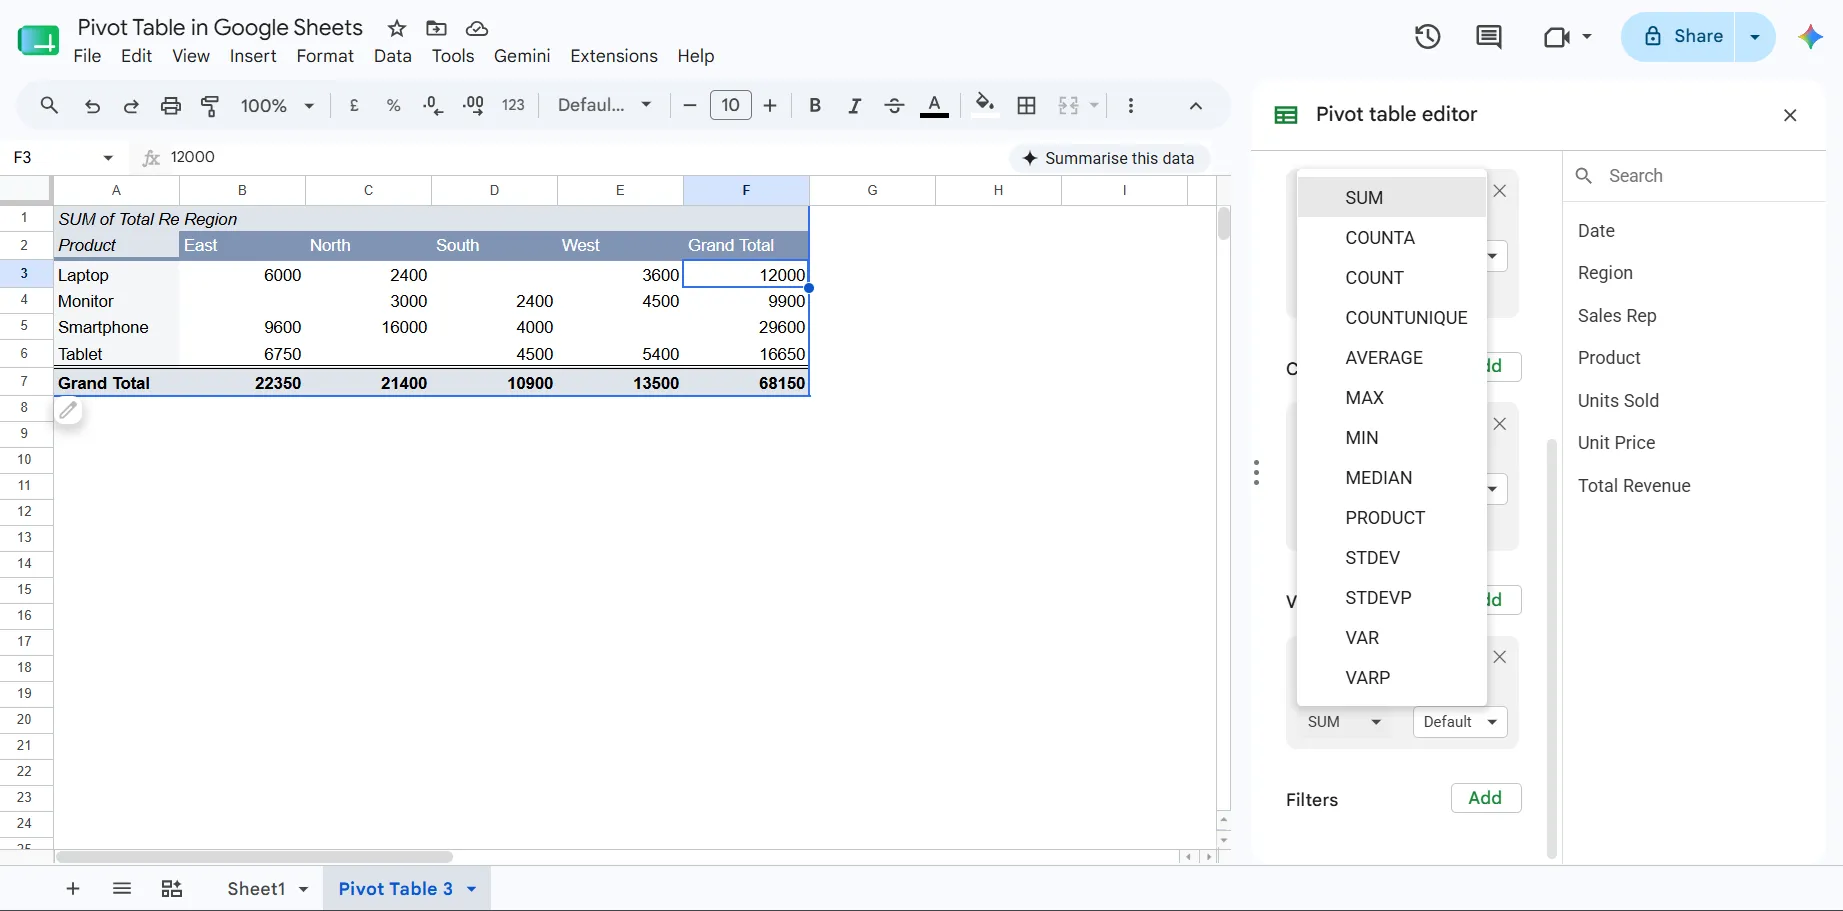
Task: Click the font size input box
Action: coord(730,105)
